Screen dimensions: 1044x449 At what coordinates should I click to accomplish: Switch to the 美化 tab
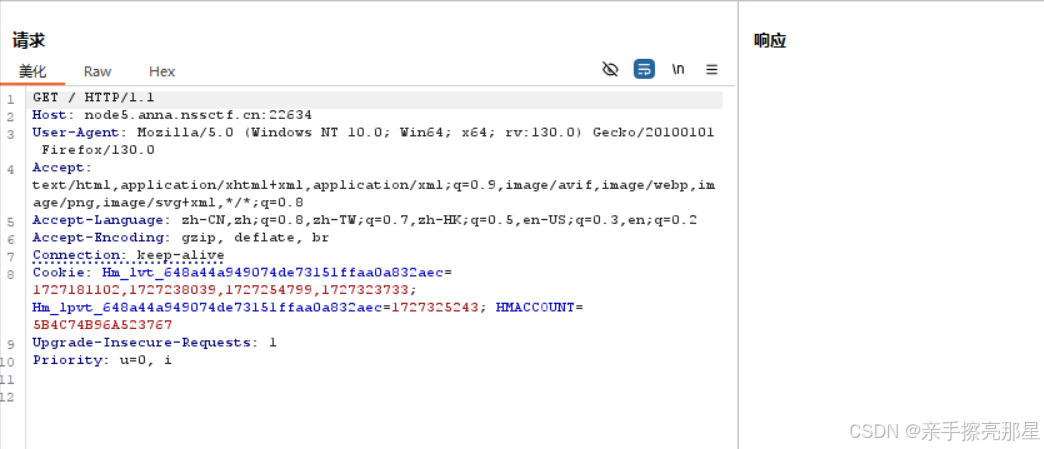point(32,71)
